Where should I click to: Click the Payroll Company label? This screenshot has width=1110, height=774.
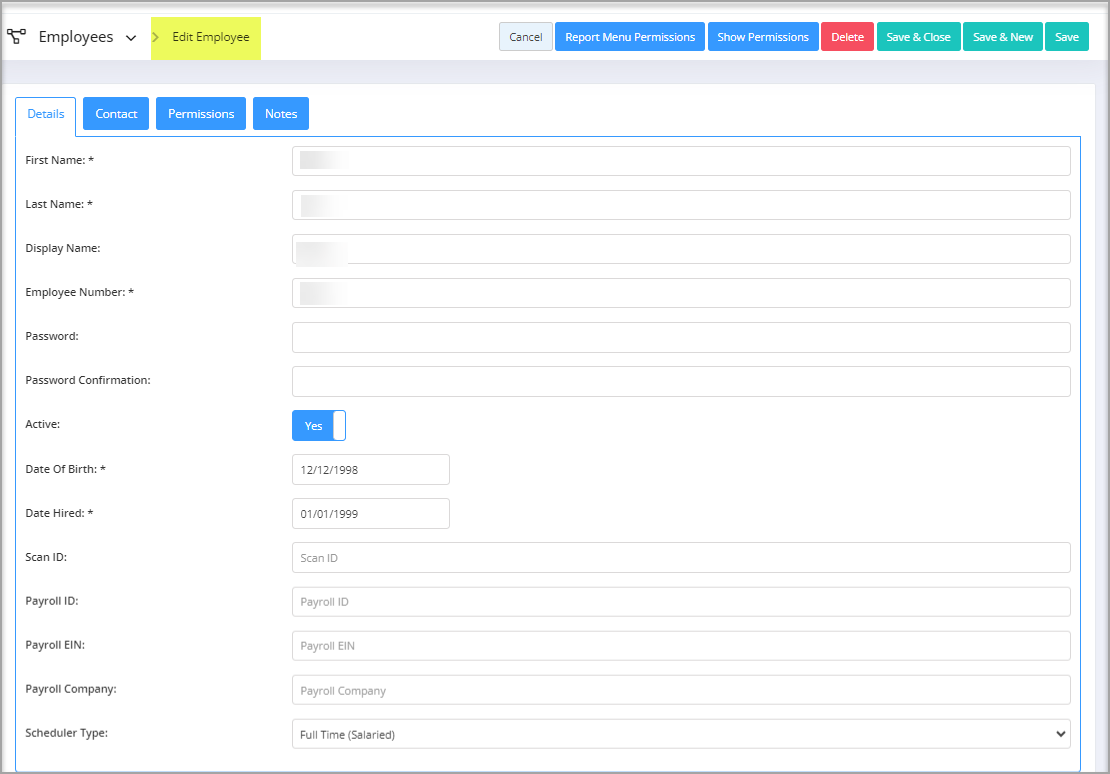click(71, 689)
